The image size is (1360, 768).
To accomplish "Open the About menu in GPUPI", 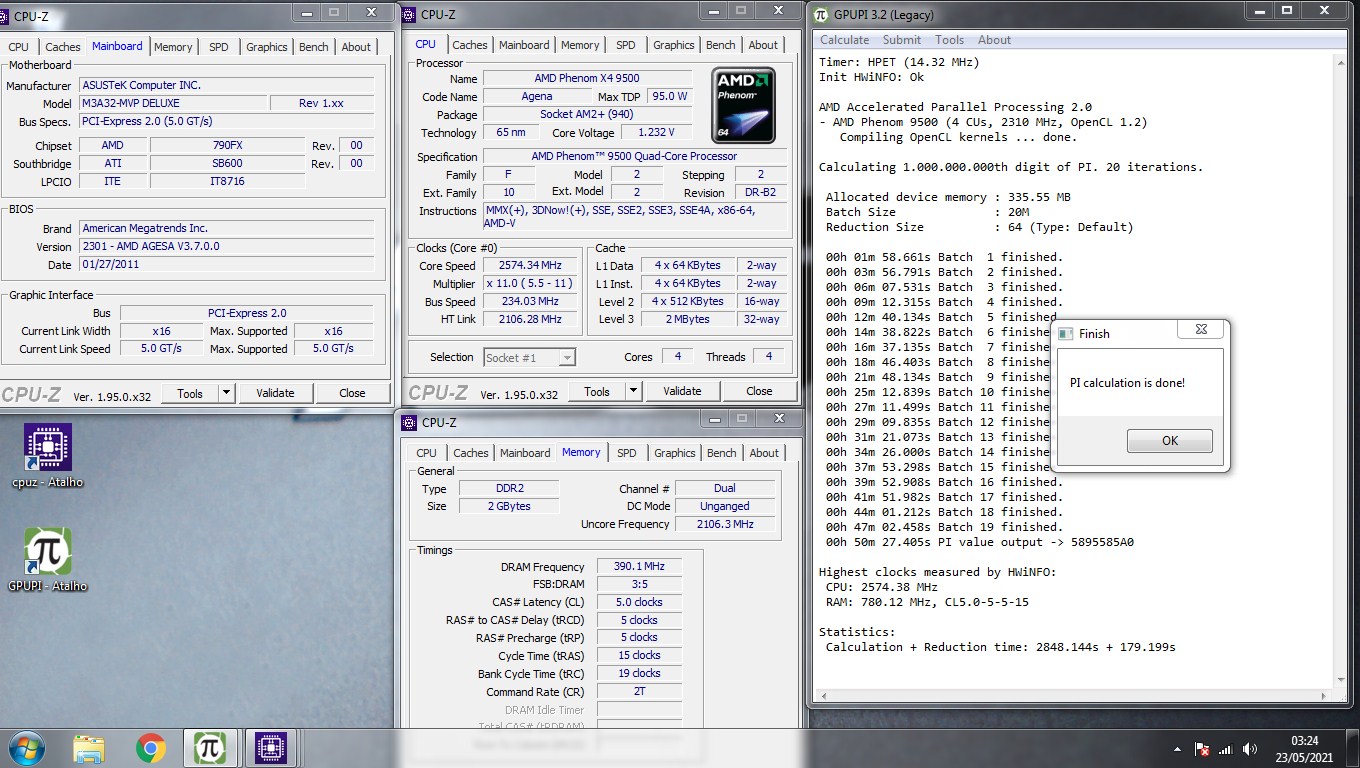I will click(994, 40).
